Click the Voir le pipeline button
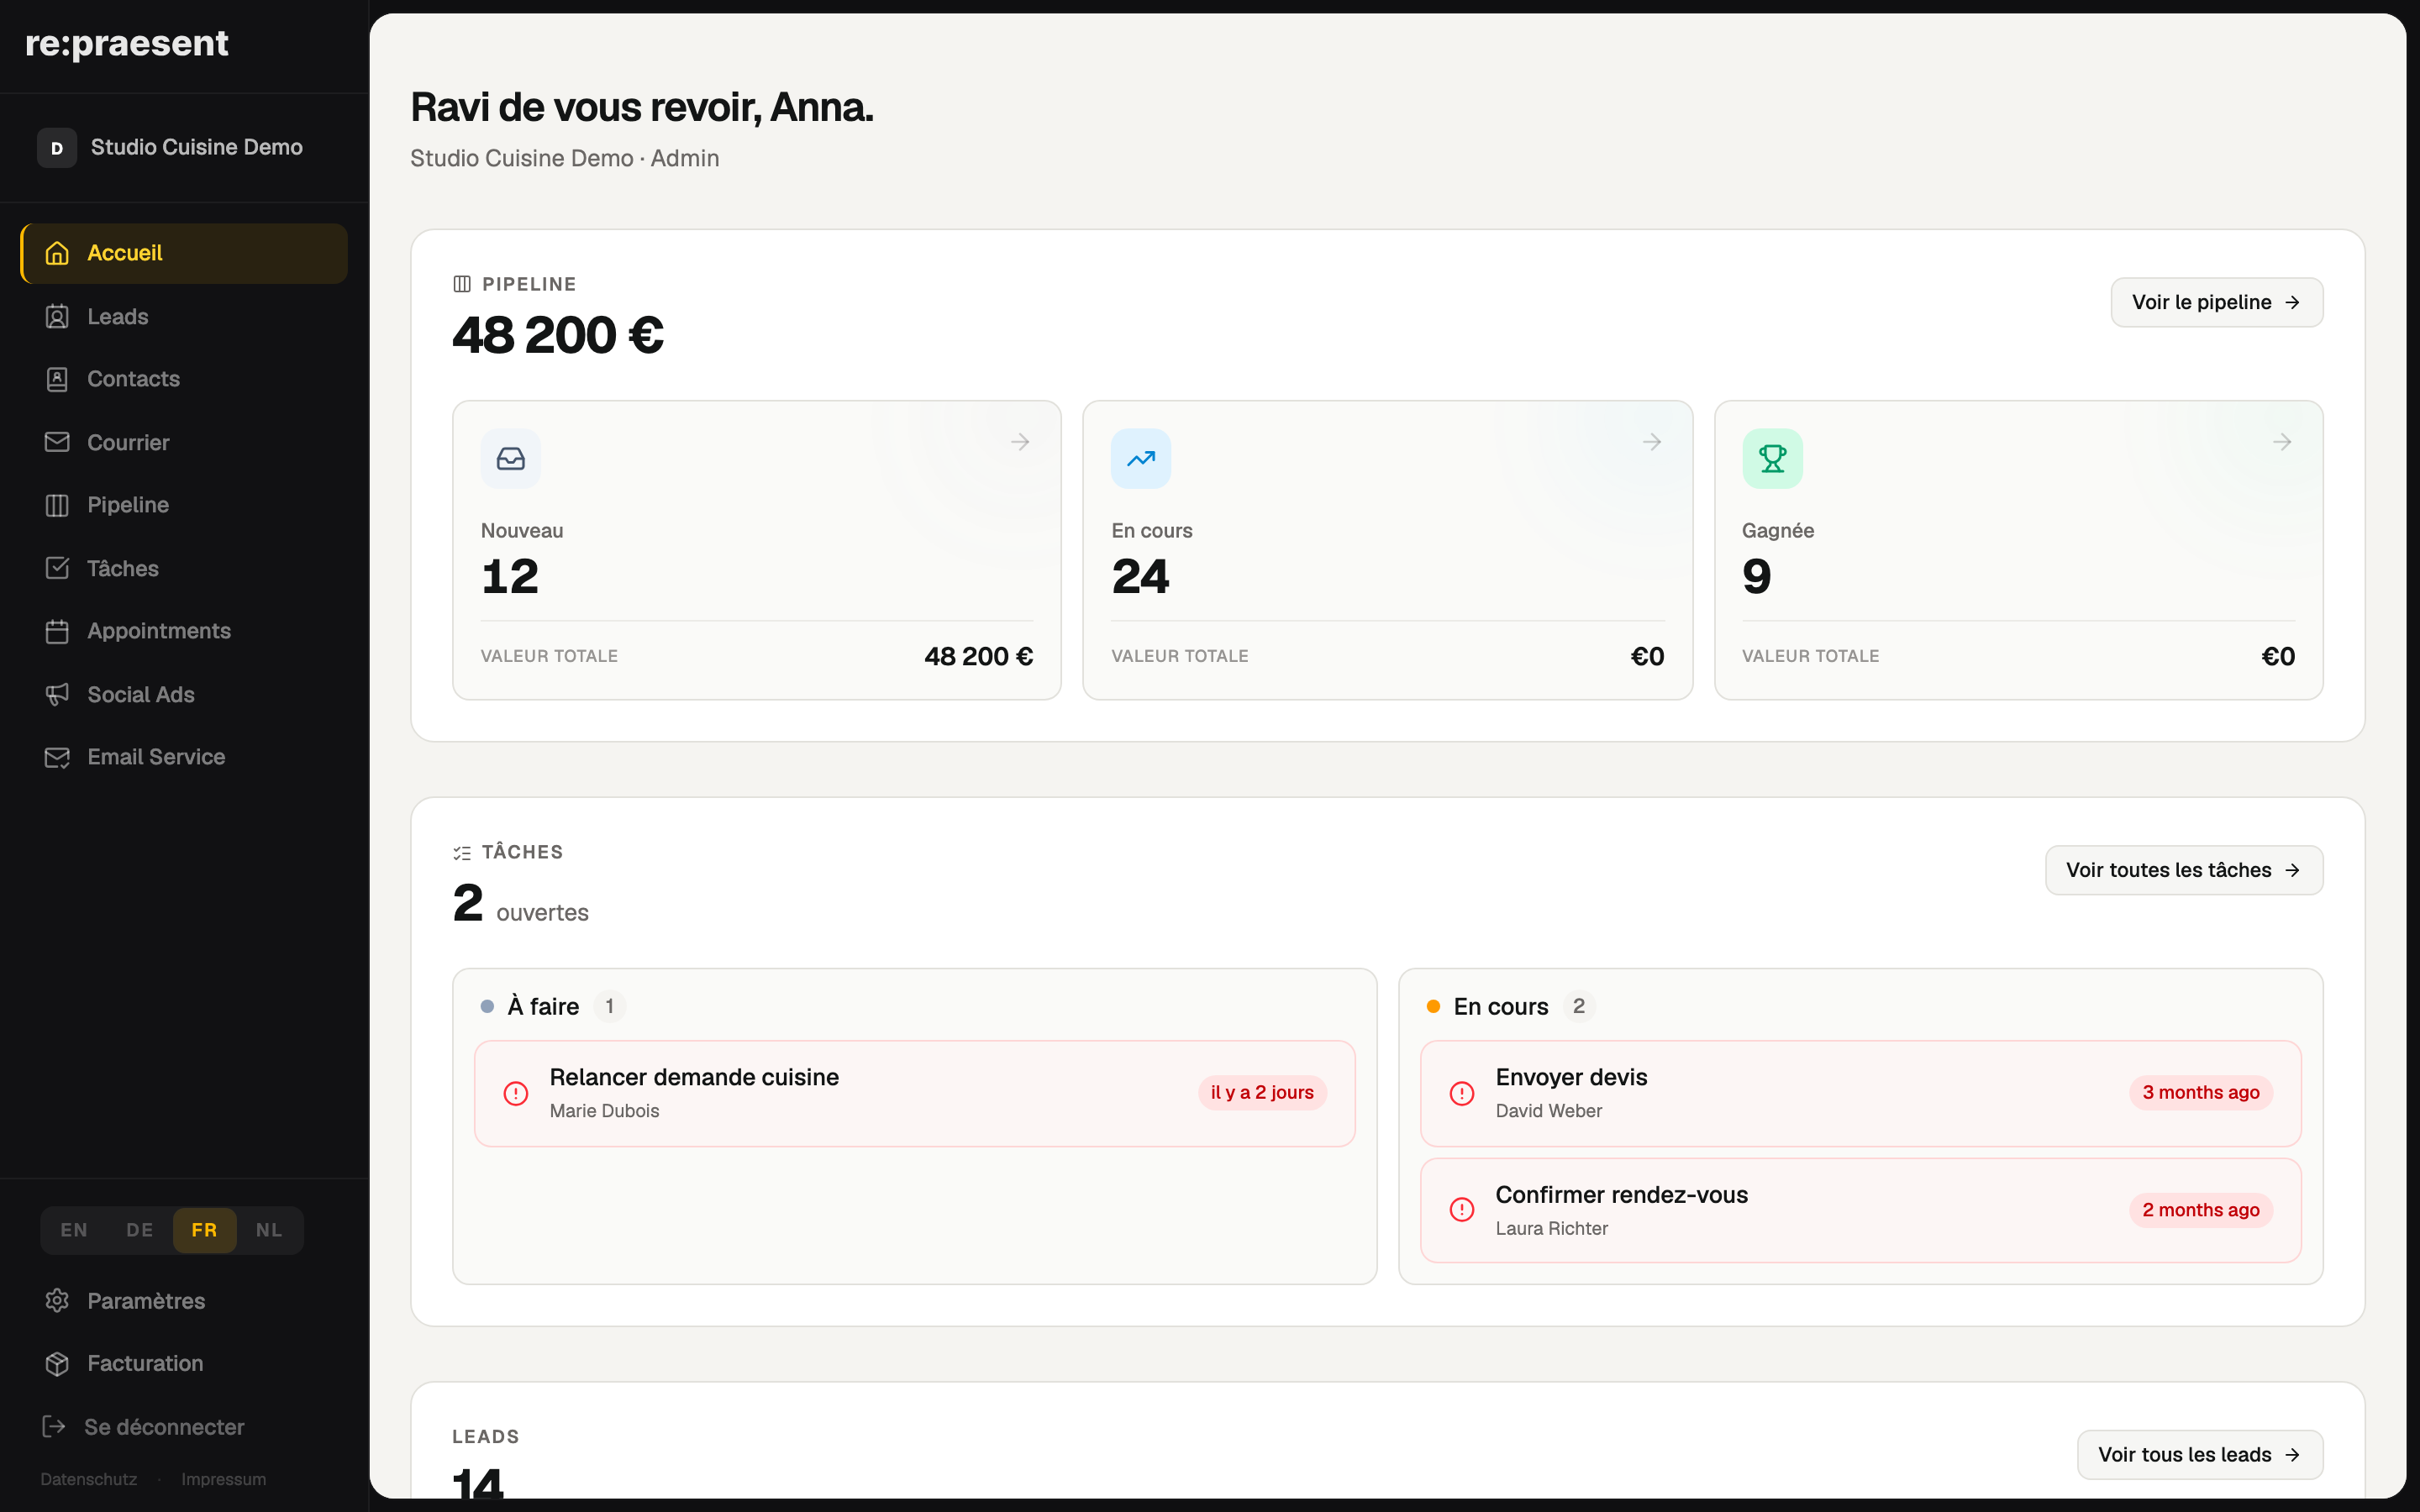Viewport: 2420px width, 1512px height. coord(2216,302)
